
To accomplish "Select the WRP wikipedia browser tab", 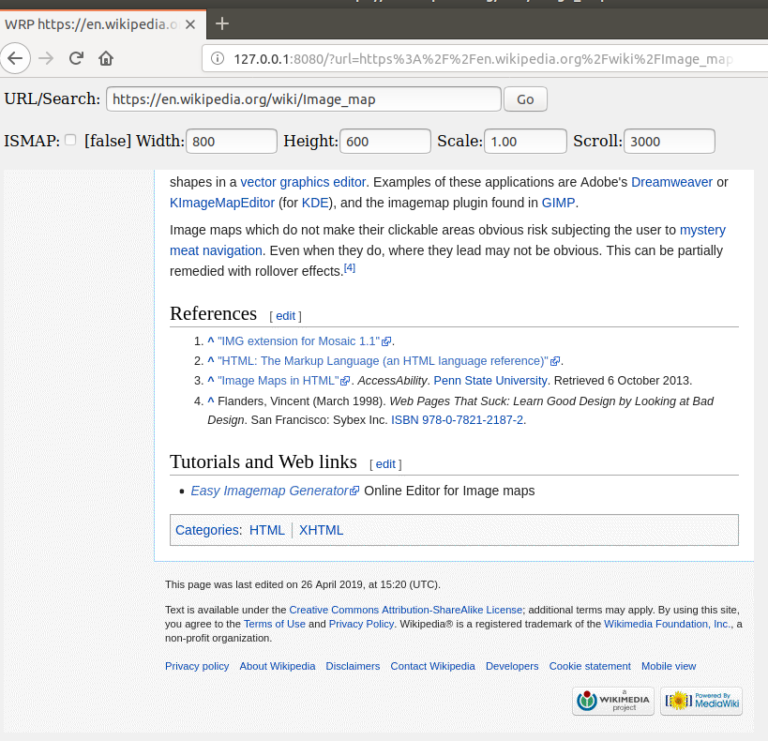I will pyautogui.click(x=103, y=24).
